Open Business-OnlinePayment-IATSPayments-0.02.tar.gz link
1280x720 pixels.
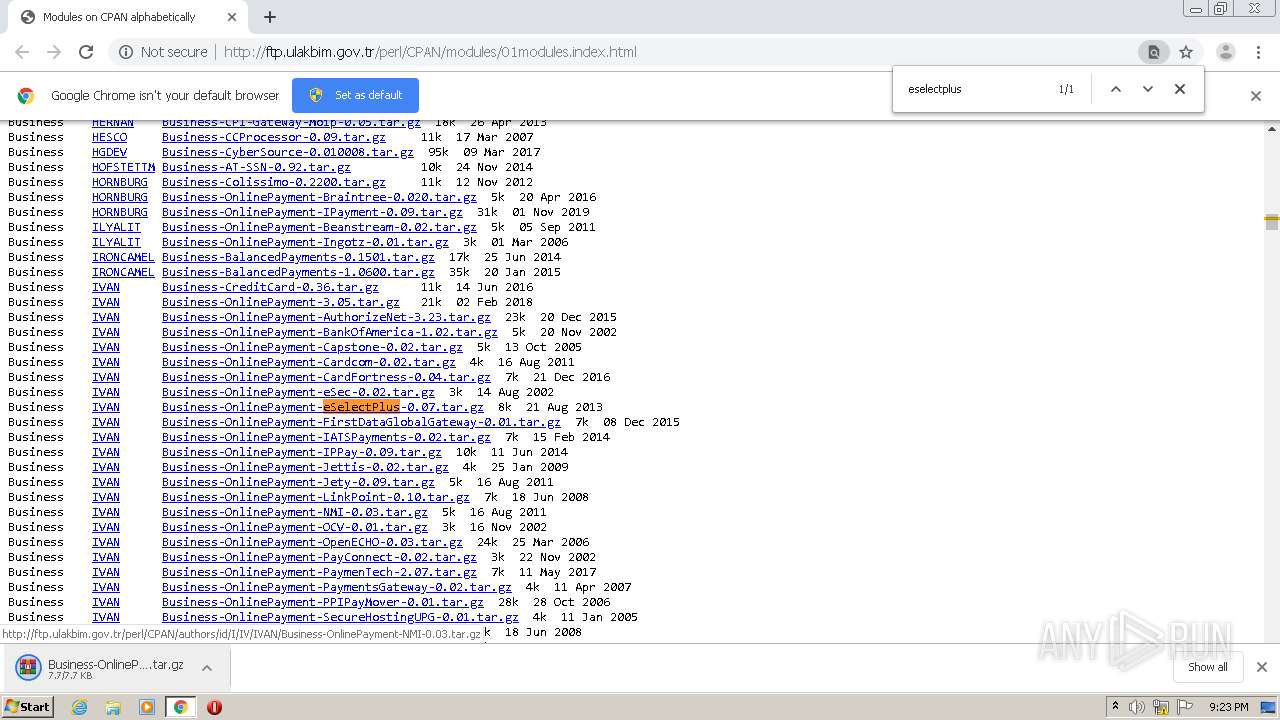[x=326, y=437]
